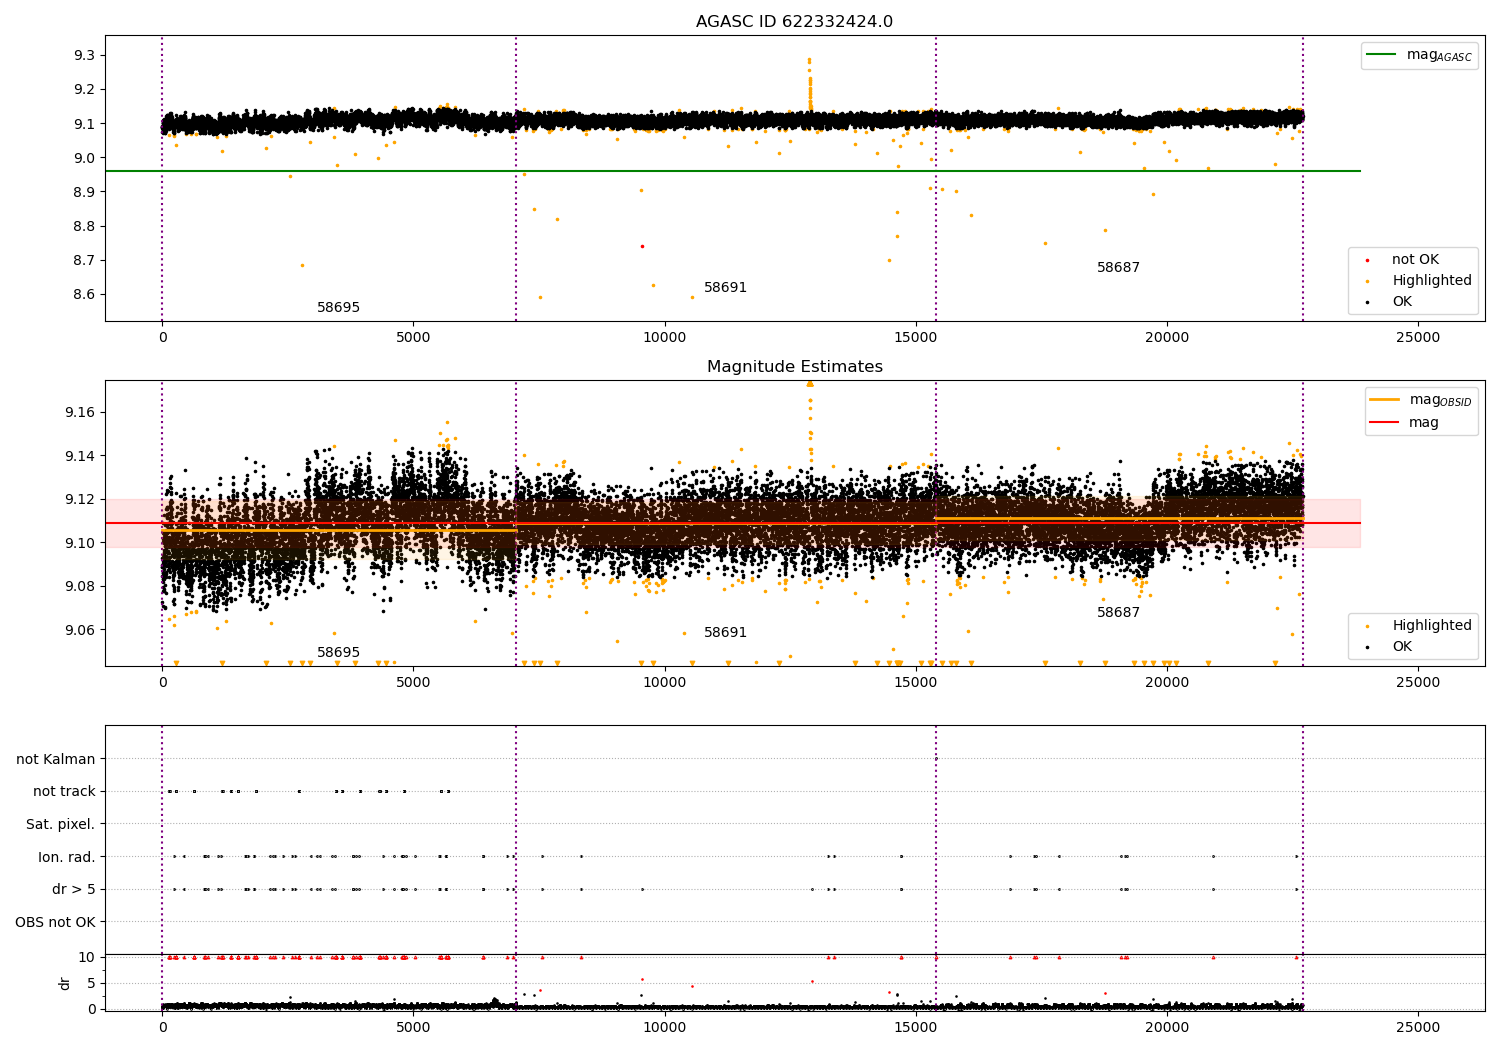Select the 58695 annotation in the middle plot
Image resolution: width=1500 pixels, height=1050 pixels.
click(338, 653)
